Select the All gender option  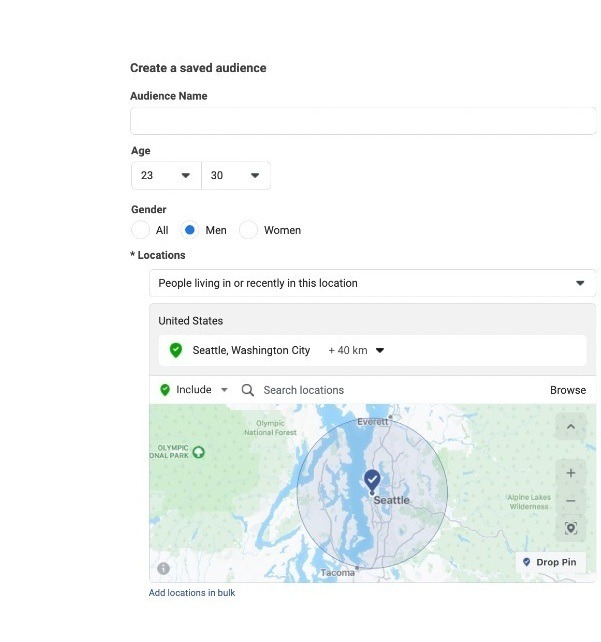141,230
